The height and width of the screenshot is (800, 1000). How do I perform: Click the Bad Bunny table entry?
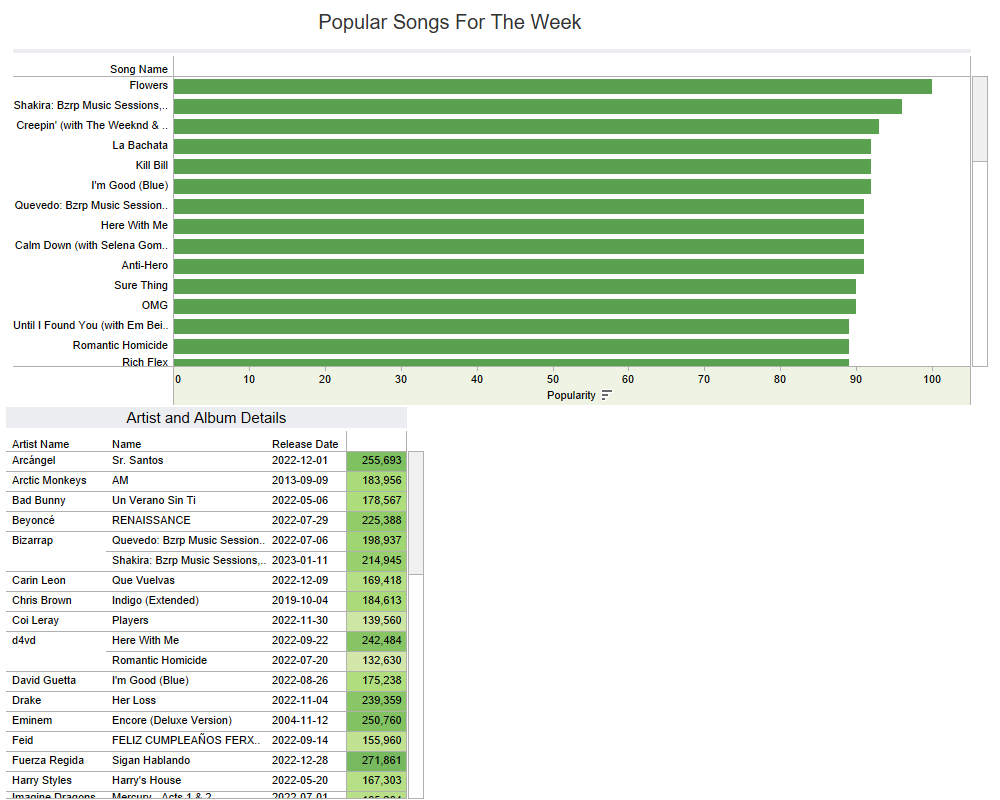coord(41,500)
